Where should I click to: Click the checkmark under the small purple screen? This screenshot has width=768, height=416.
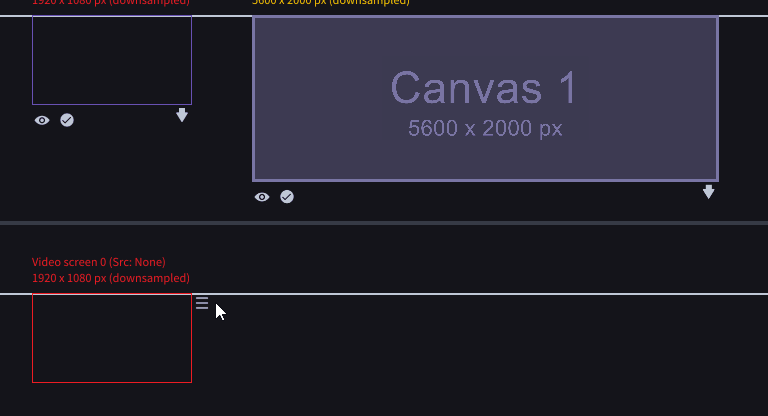point(67,120)
